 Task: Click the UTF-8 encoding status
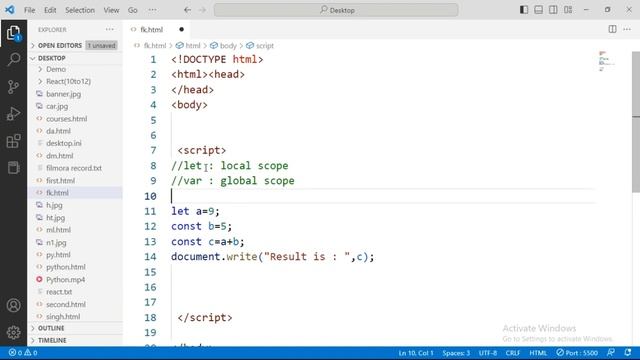coord(488,353)
